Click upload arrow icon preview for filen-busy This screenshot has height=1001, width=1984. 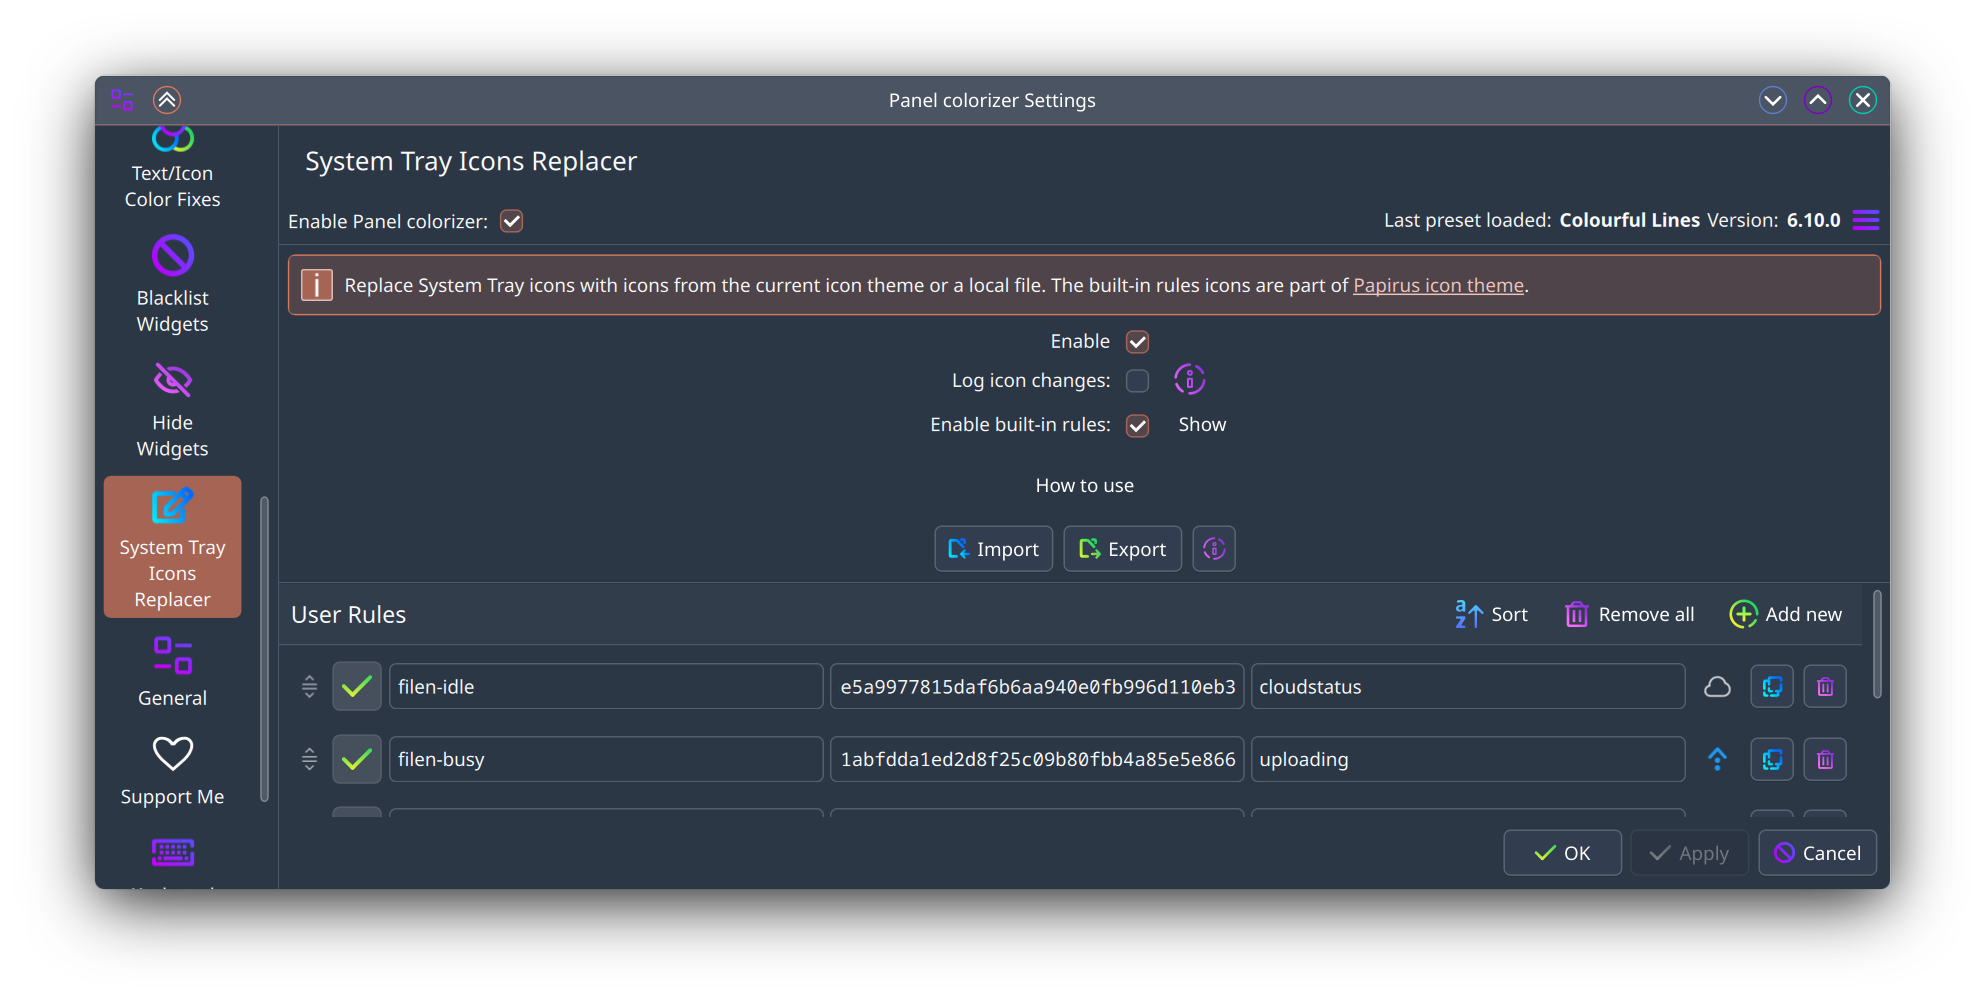click(x=1717, y=759)
